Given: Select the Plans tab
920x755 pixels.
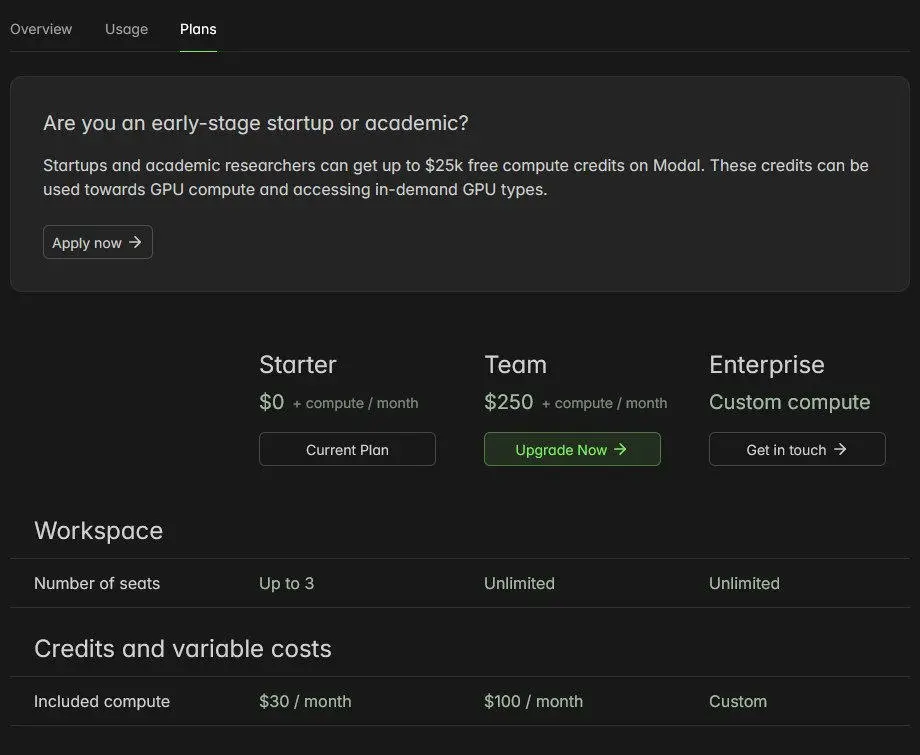Looking at the screenshot, I should [198, 29].
